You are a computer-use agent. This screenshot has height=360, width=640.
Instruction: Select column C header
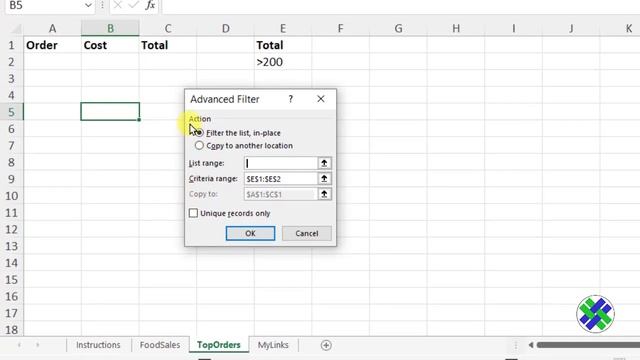point(168,29)
